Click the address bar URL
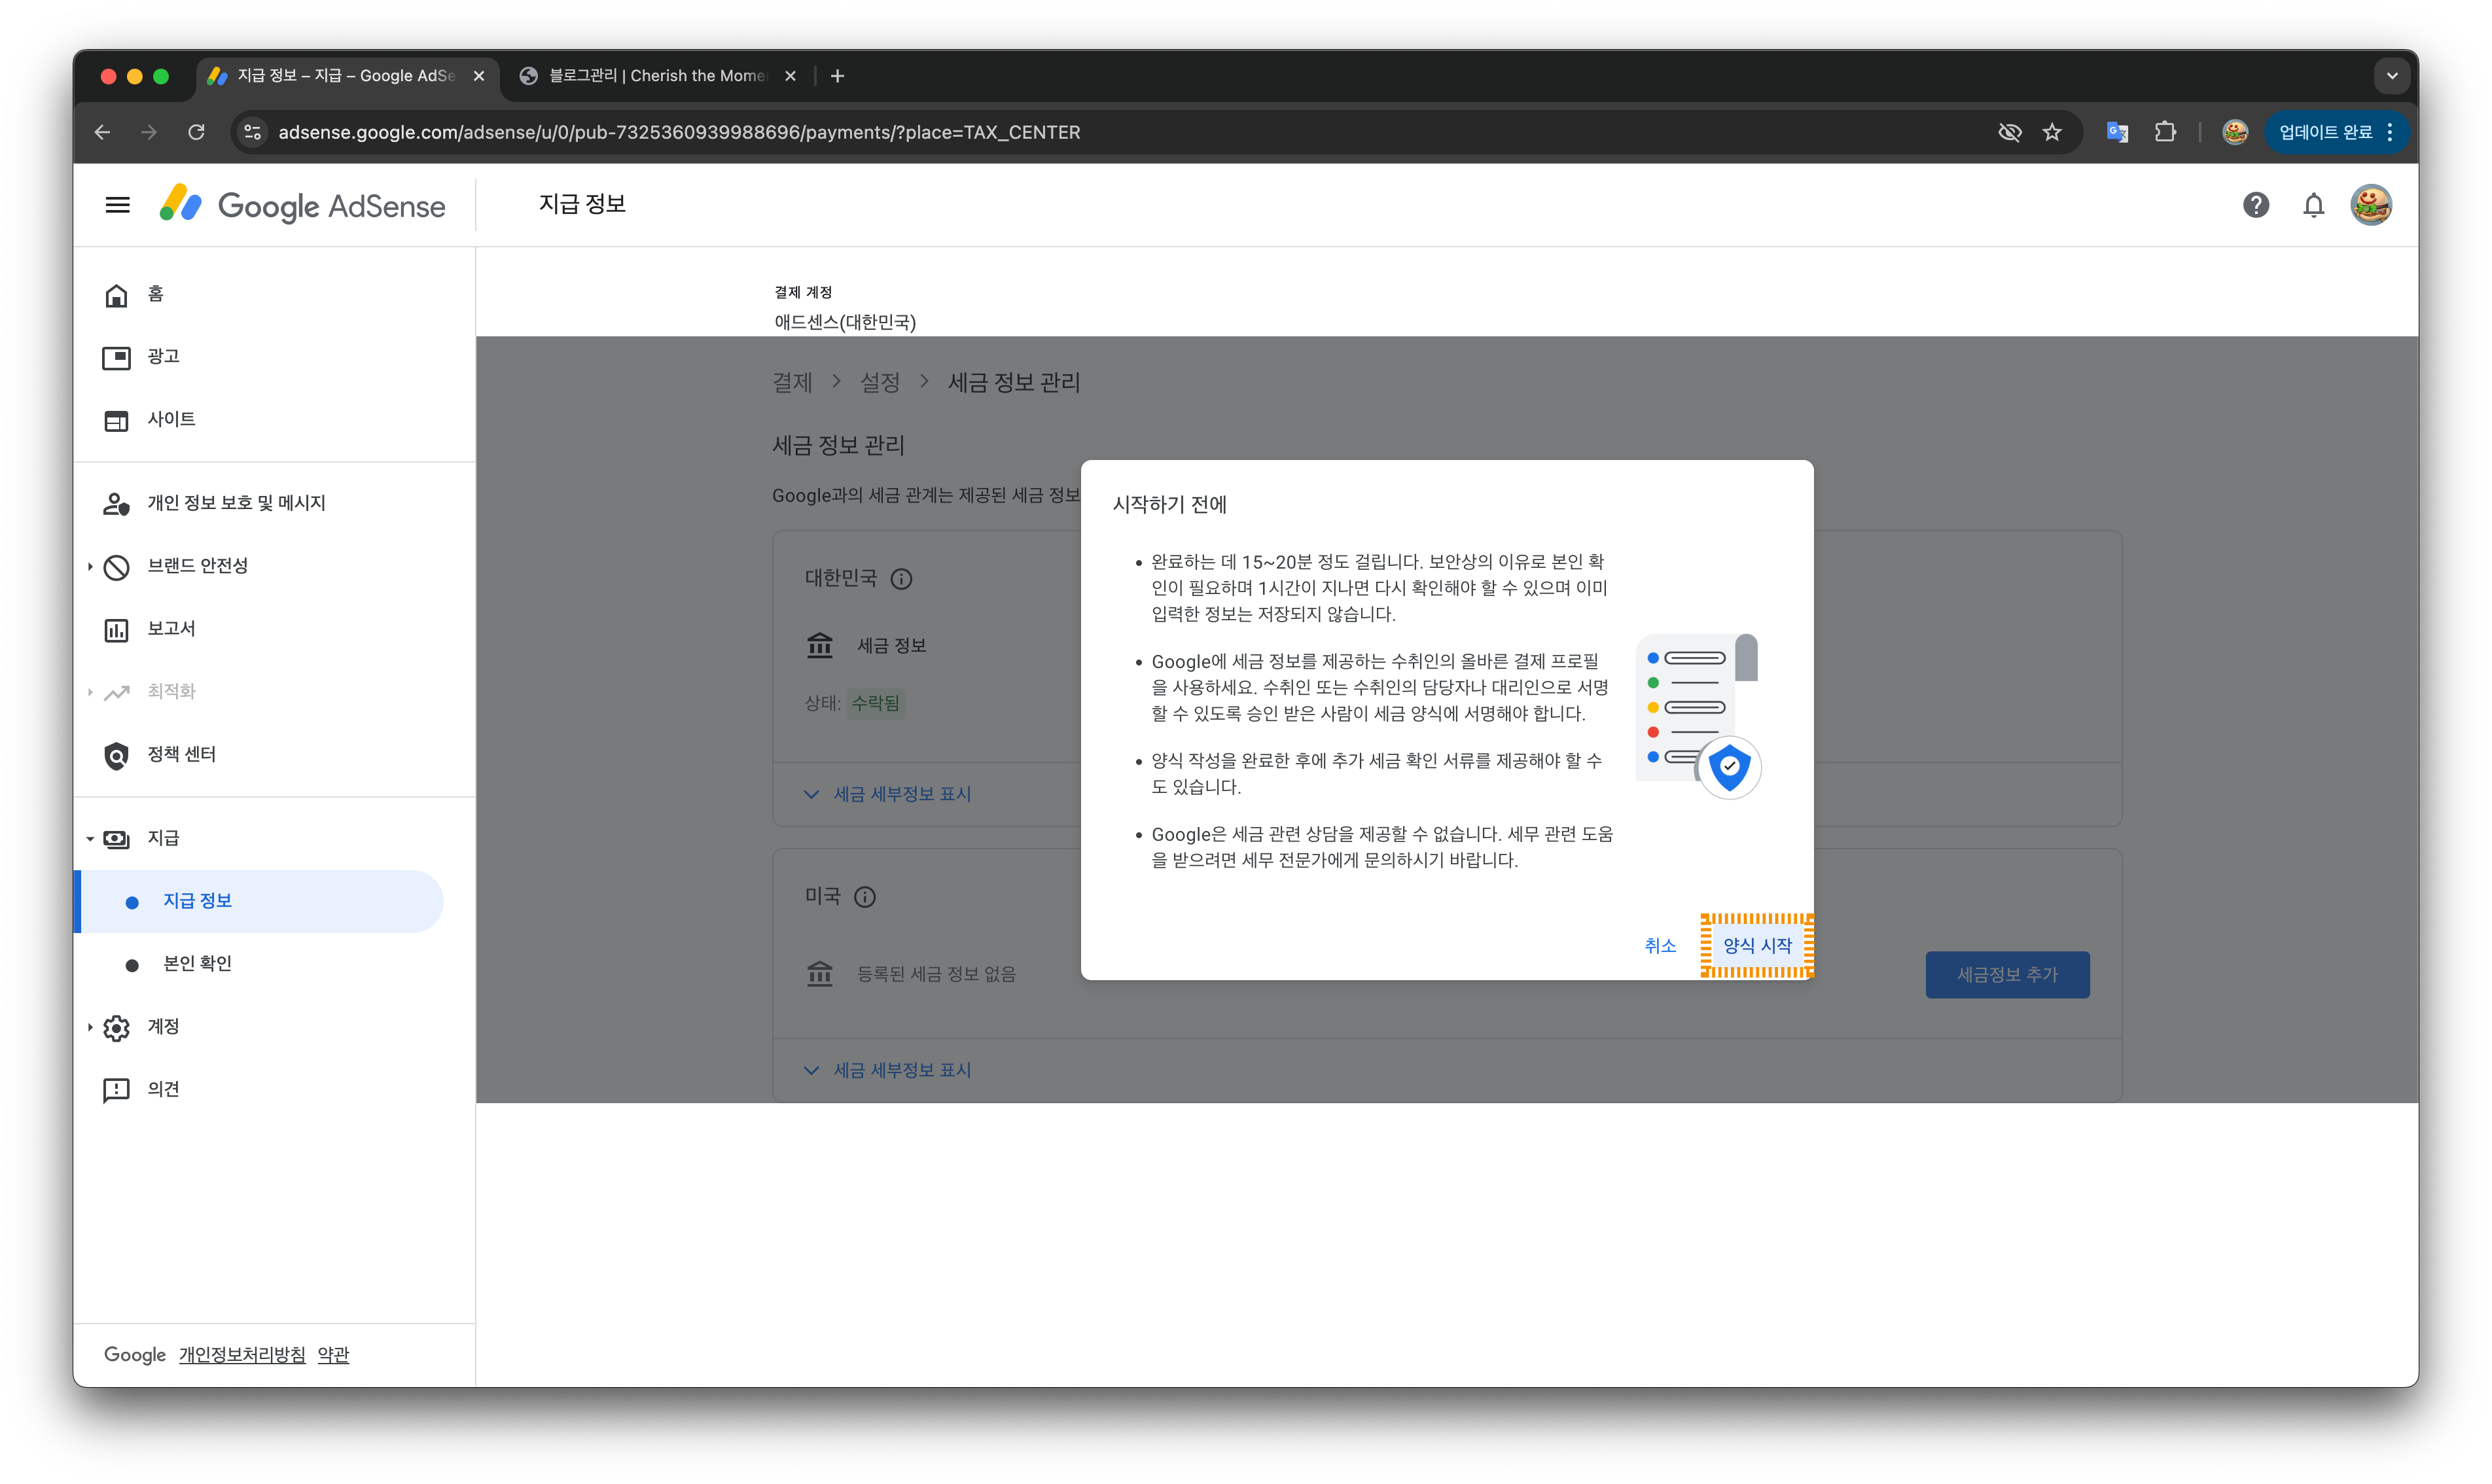 point(679,132)
